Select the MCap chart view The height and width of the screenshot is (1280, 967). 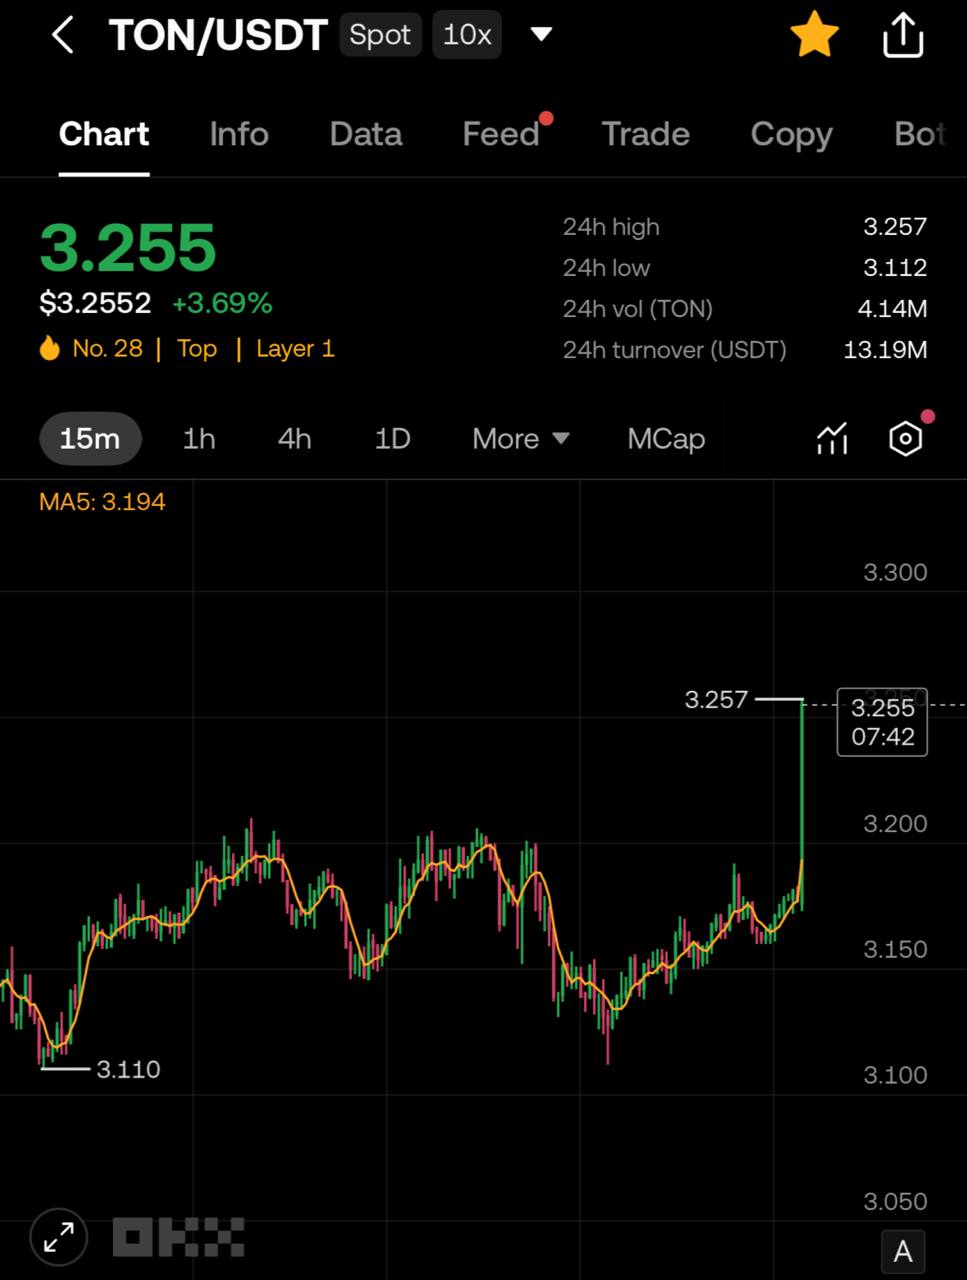coord(666,439)
